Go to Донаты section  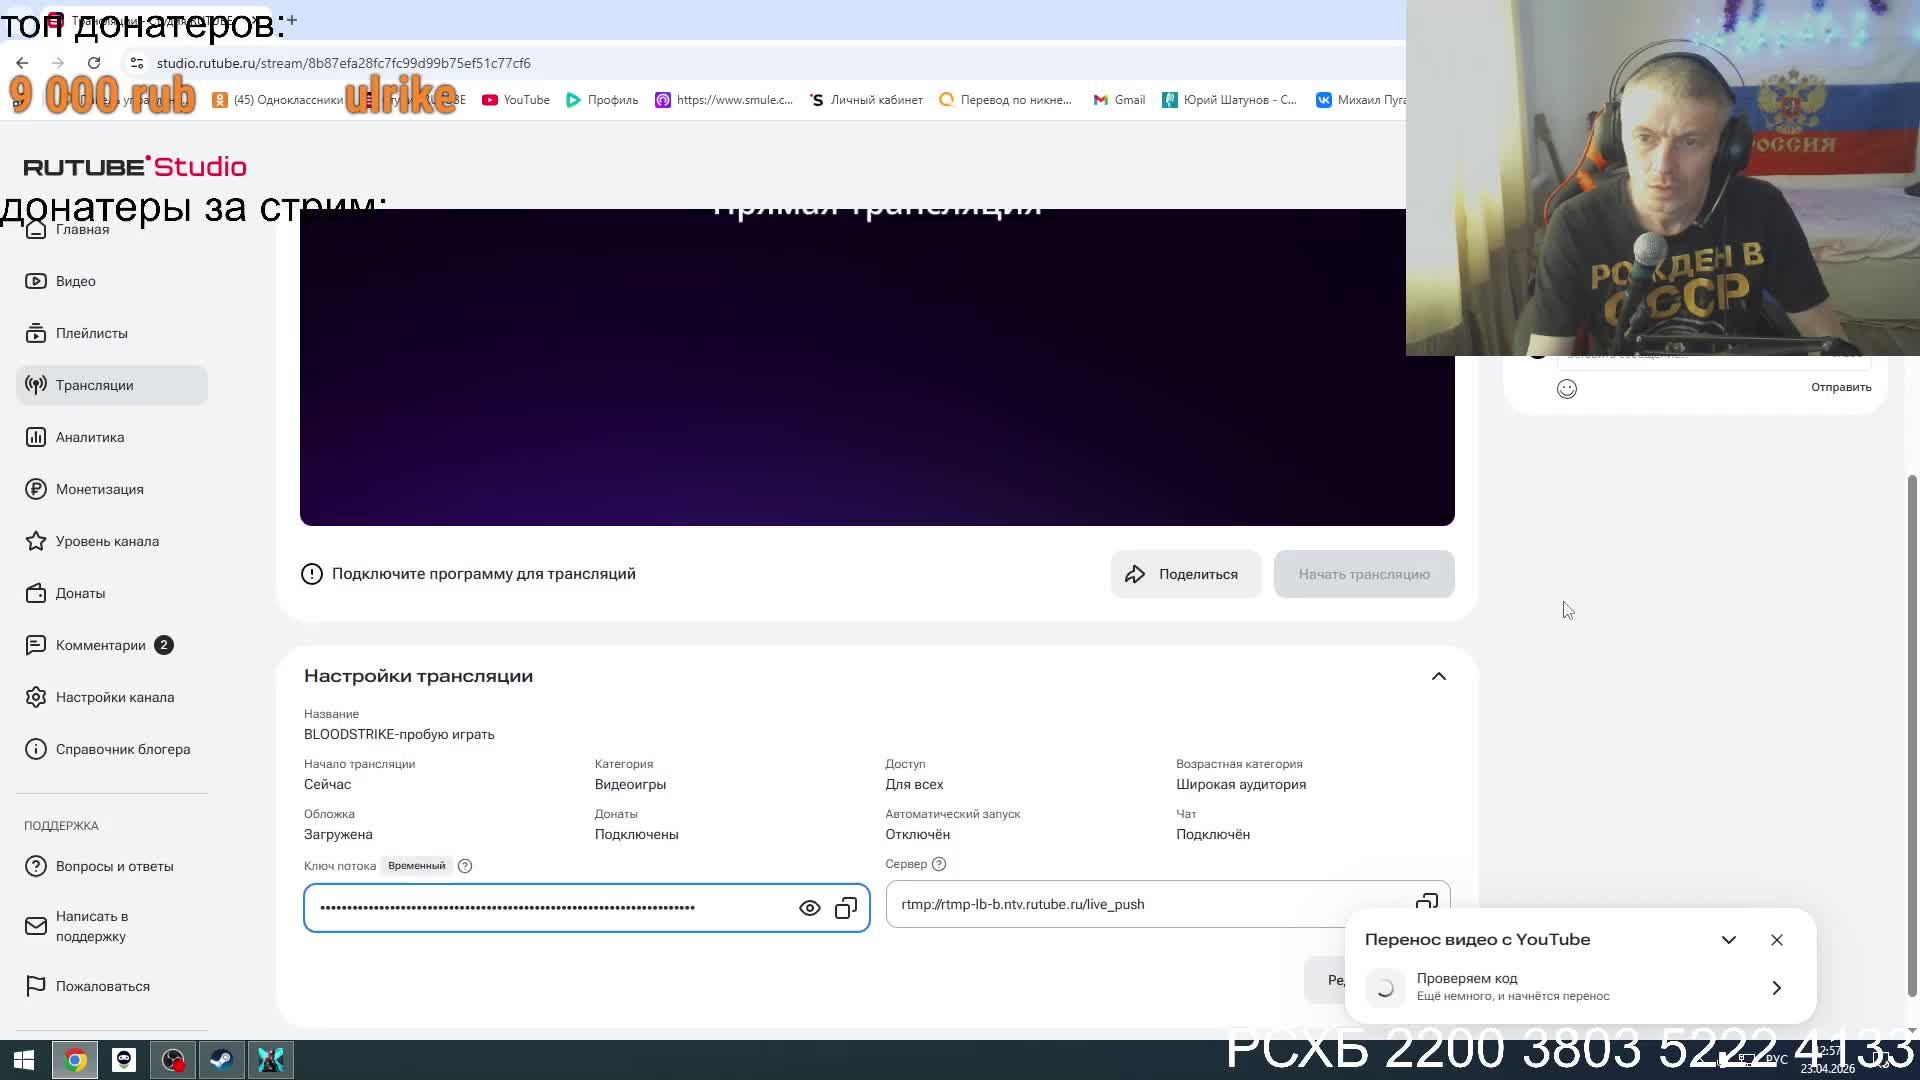pyautogui.click(x=80, y=593)
